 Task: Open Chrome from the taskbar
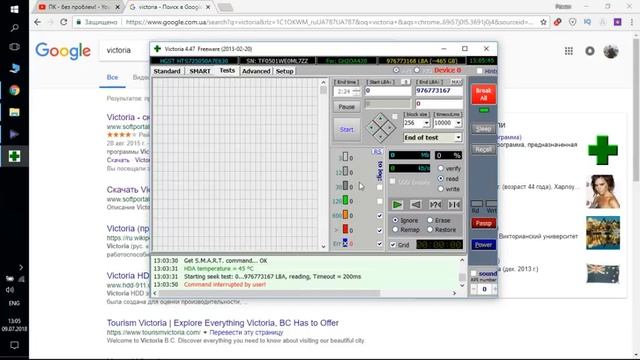click(14, 90)
